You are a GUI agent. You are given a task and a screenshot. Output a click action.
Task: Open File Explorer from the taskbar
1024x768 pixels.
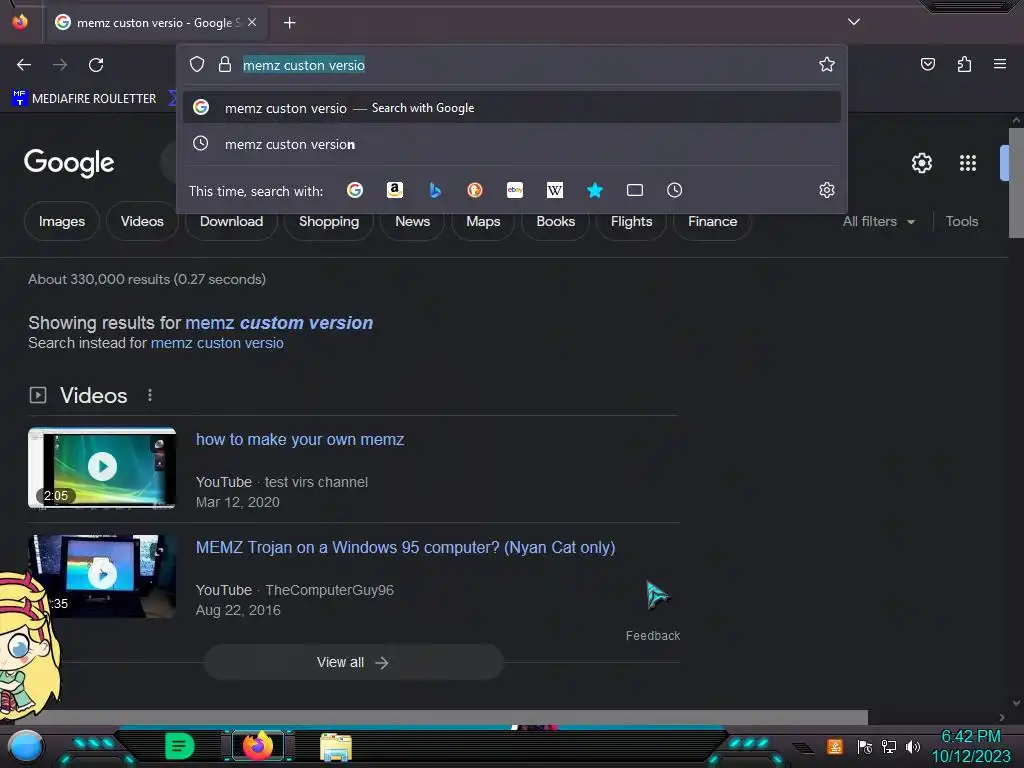336,747
